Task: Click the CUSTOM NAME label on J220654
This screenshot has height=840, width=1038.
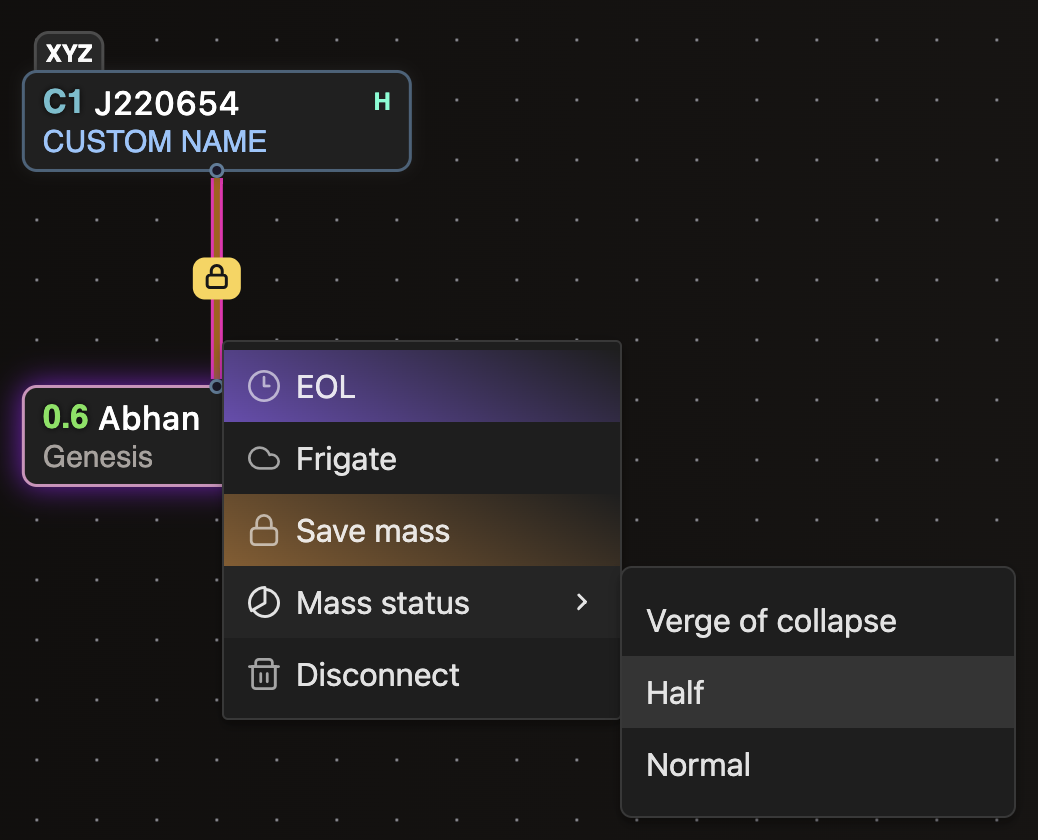Action: (x=153, y=141)
